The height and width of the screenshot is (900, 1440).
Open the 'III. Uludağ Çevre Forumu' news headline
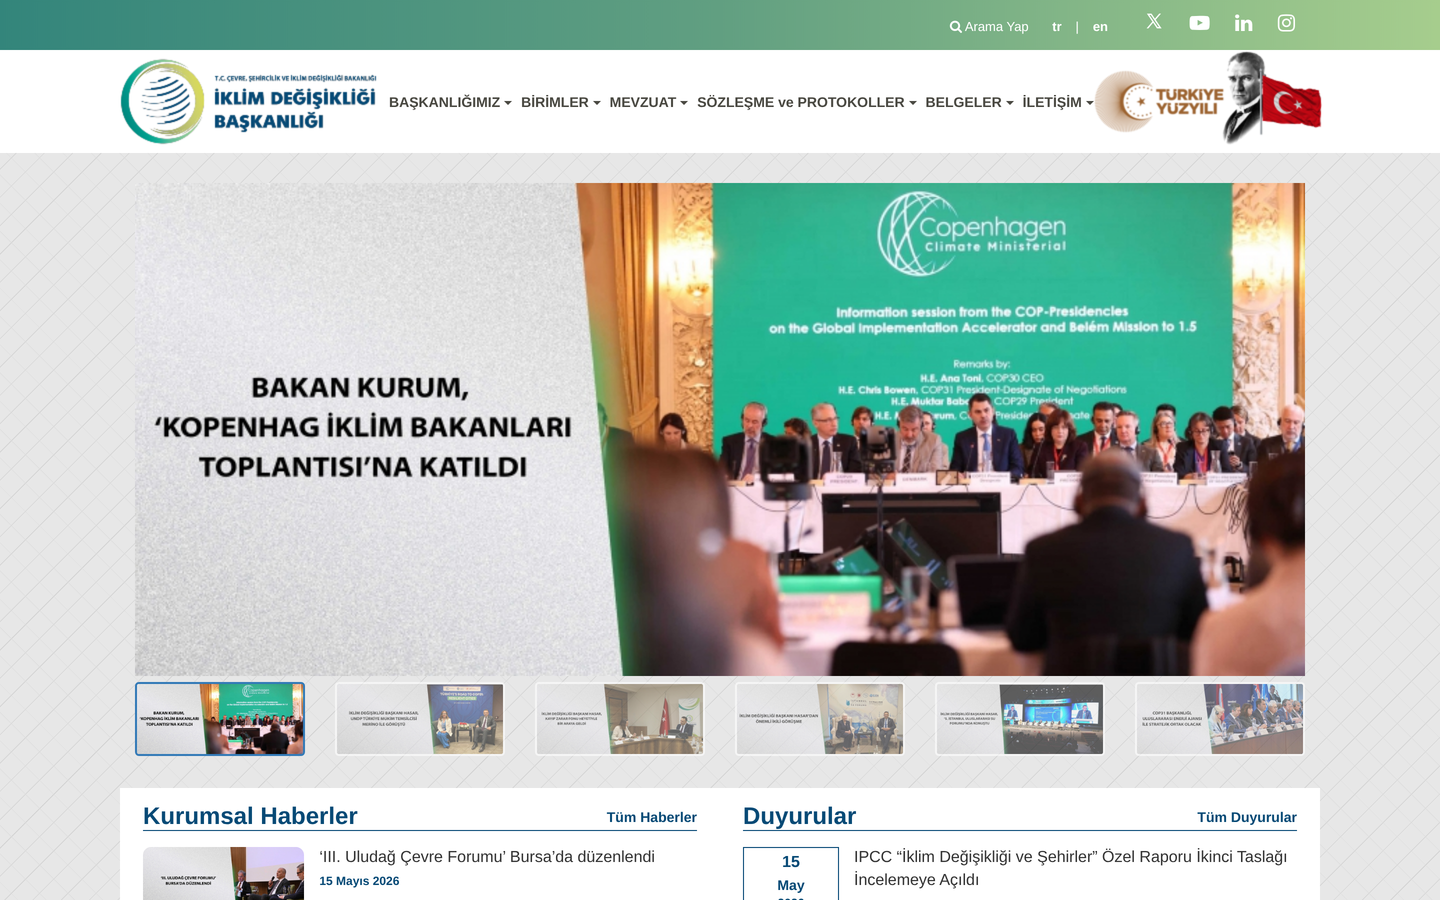coord(487,857)
